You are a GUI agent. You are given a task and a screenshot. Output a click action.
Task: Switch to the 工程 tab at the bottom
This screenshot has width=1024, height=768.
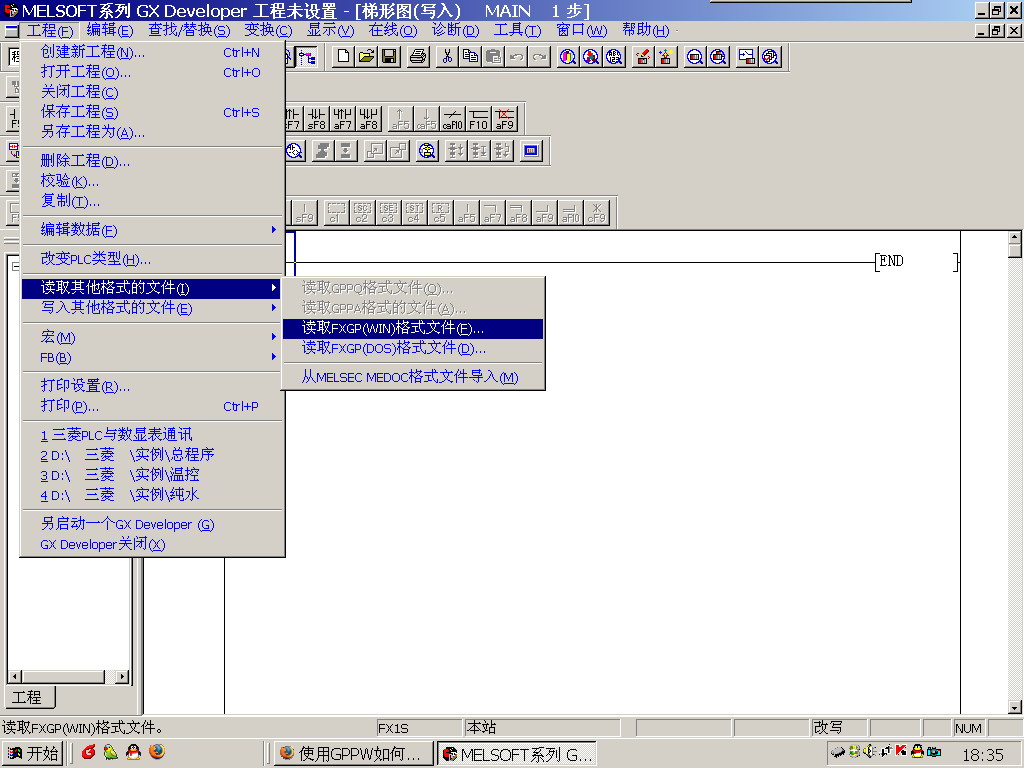(x=27, y=697)
